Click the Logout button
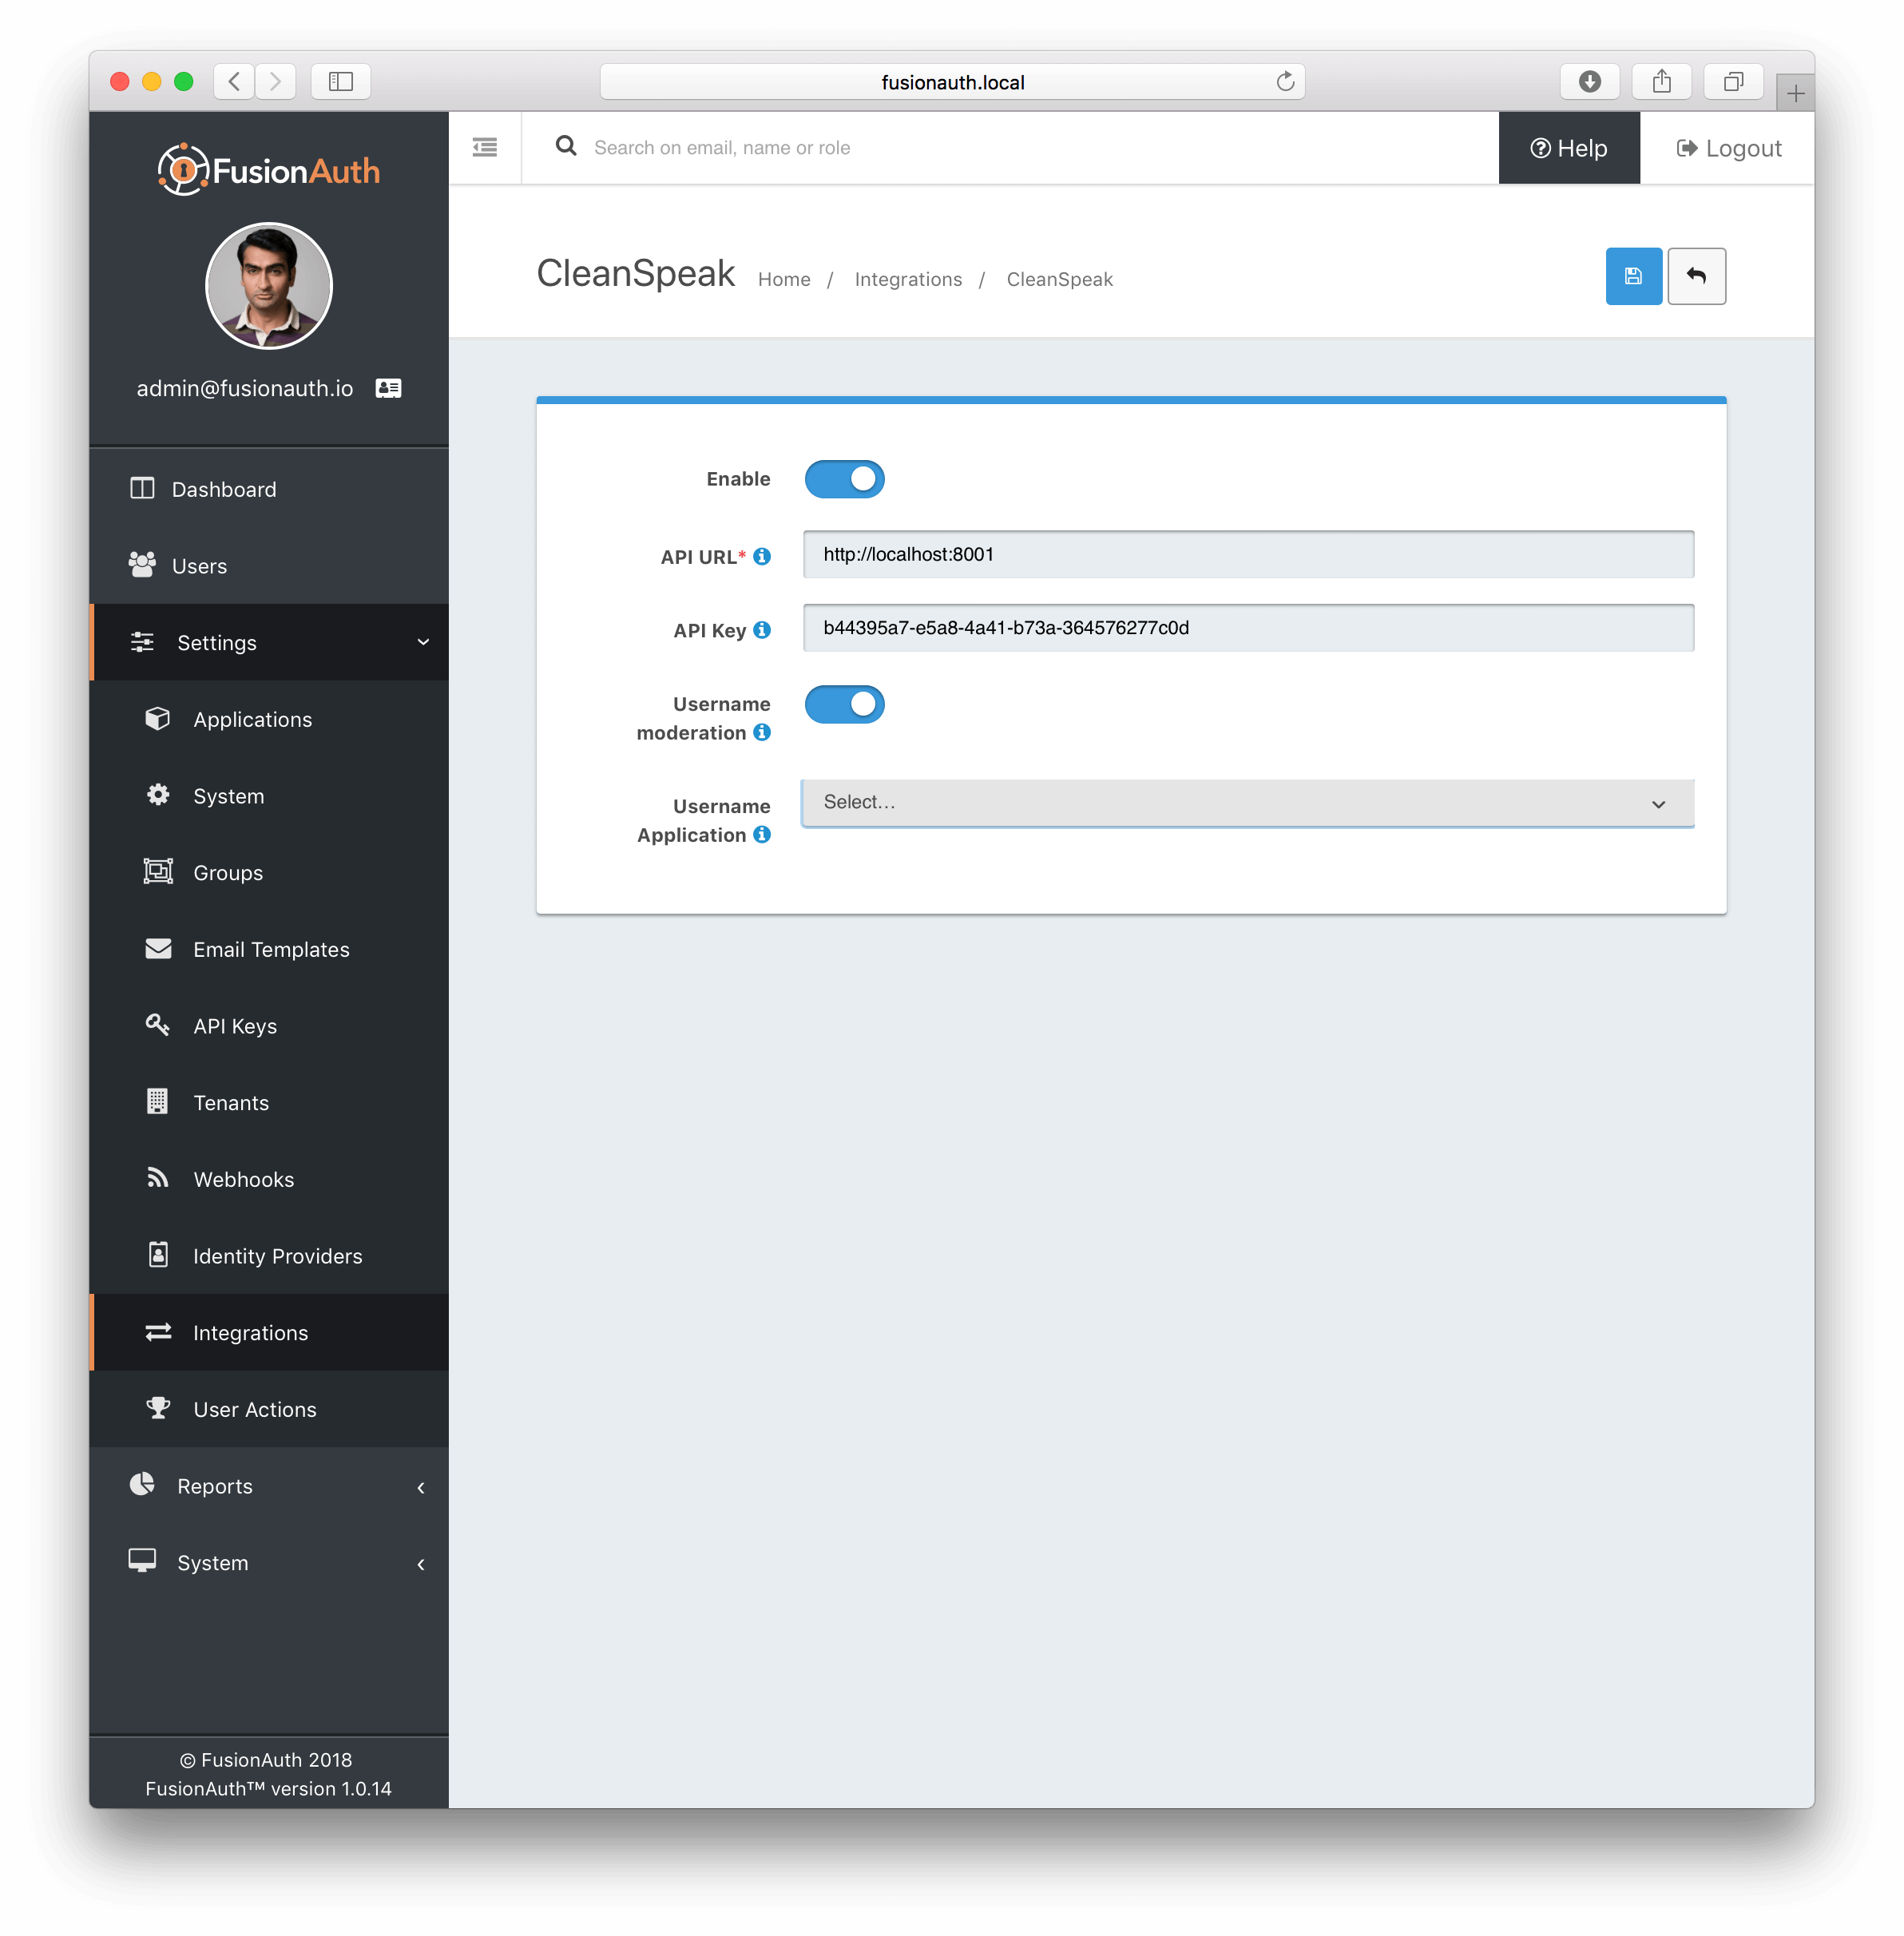This screenshot has width=1904, height=1936. point(1728,146)
